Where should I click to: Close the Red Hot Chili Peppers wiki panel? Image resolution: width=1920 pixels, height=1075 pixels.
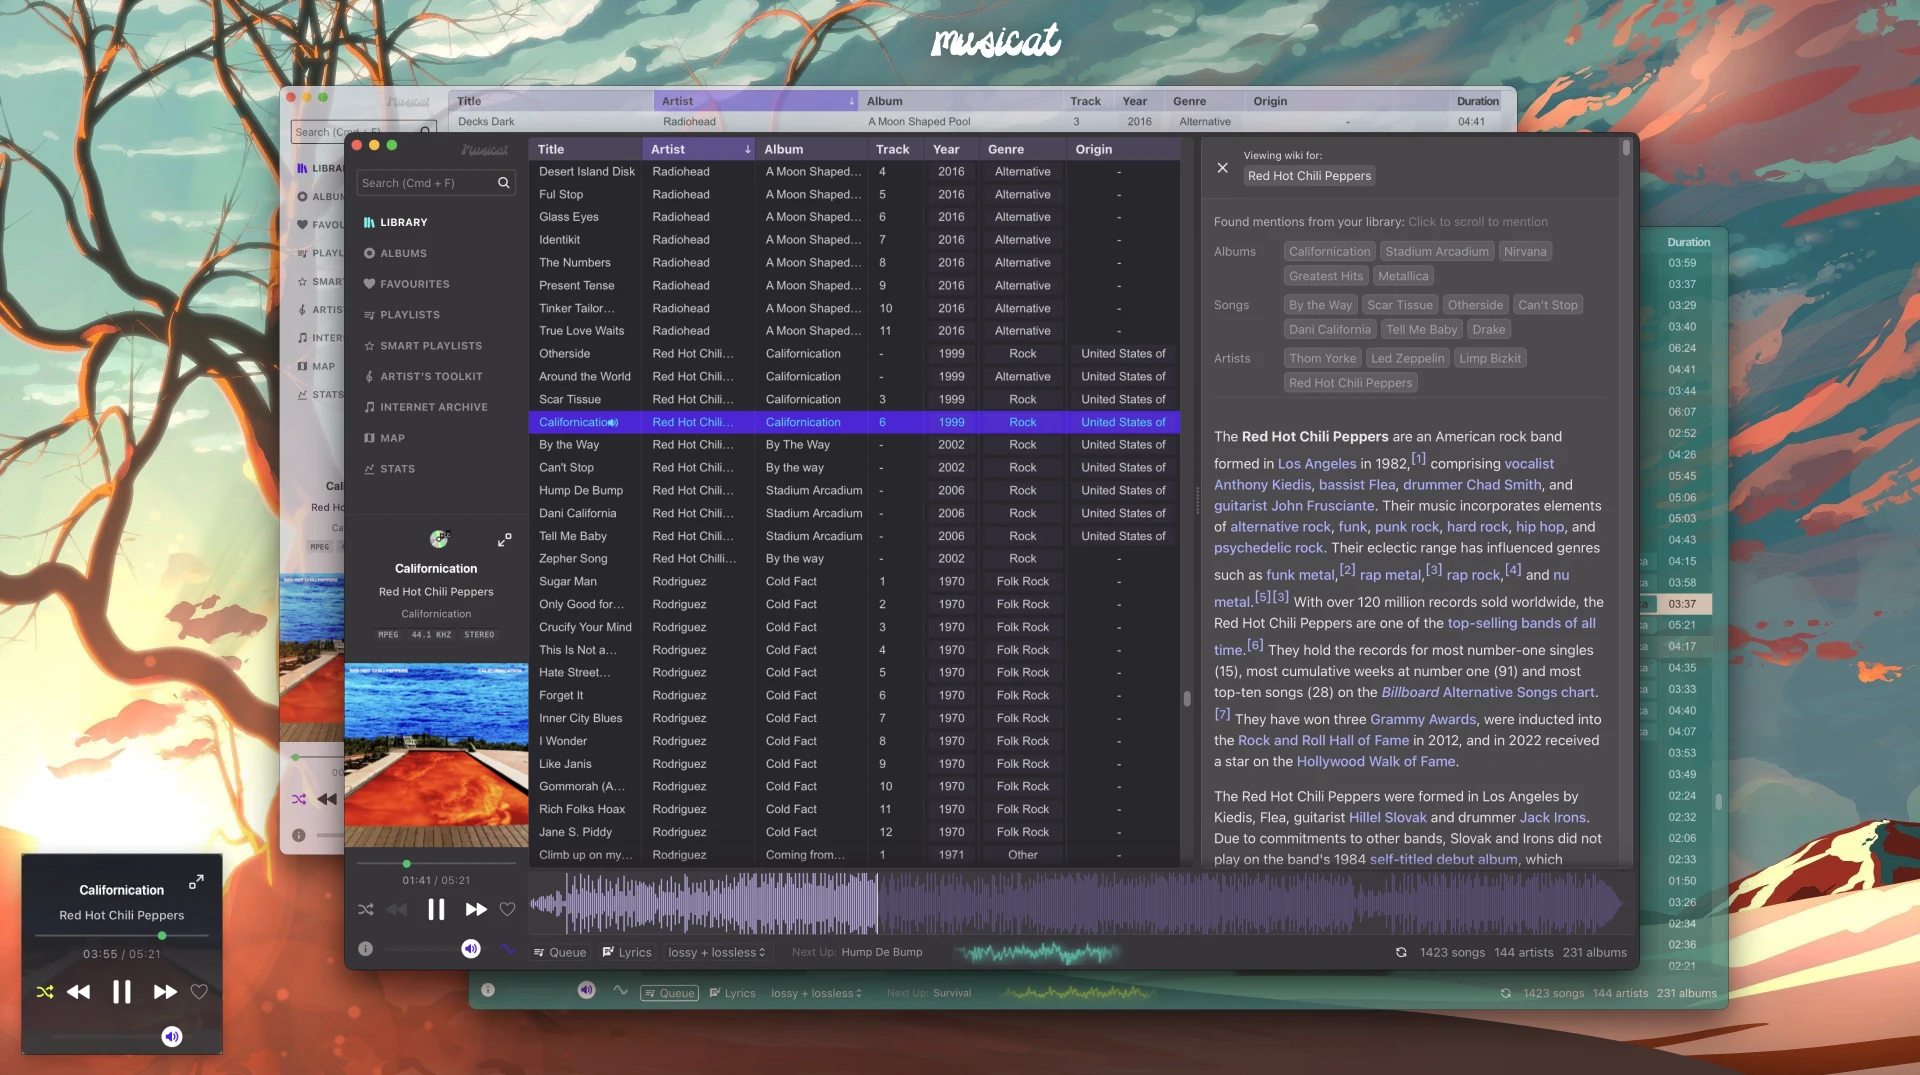pyautogui.click(x=1222, y=168)
